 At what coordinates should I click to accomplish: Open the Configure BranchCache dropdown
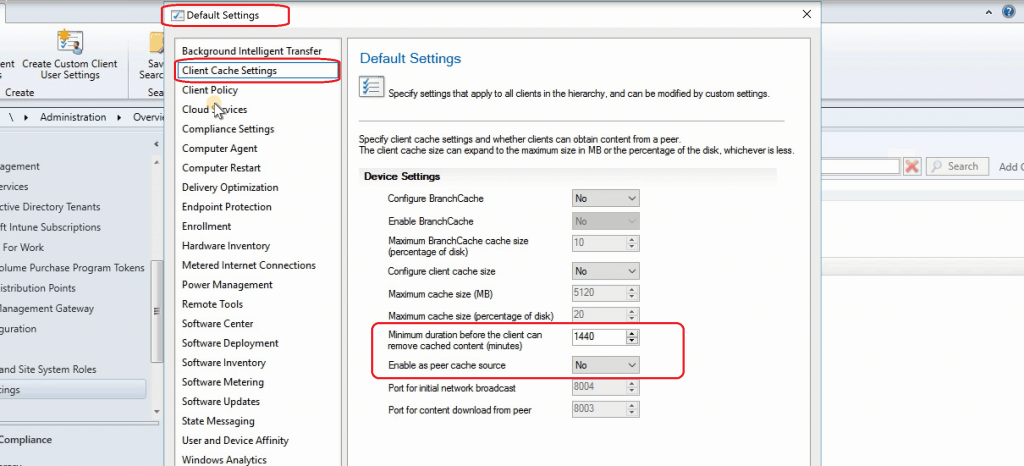pyautogui.click(x=605, y=198)
